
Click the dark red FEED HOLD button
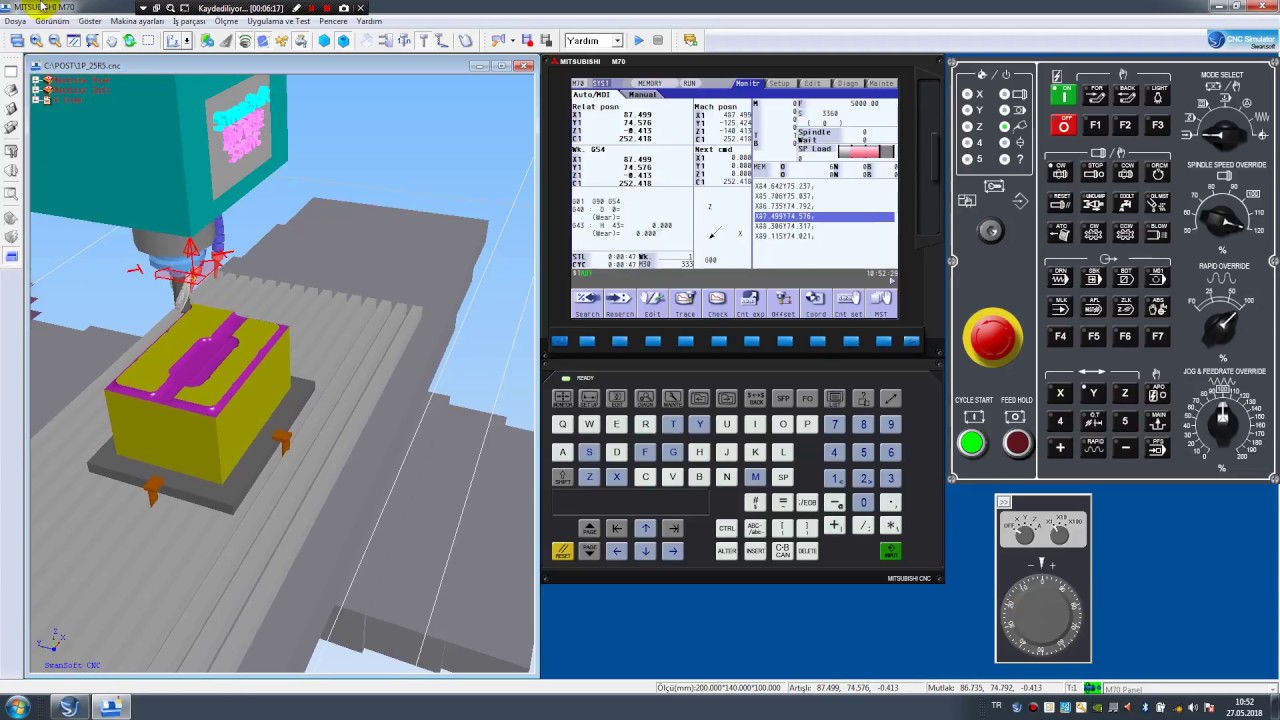pos(1017,443)
